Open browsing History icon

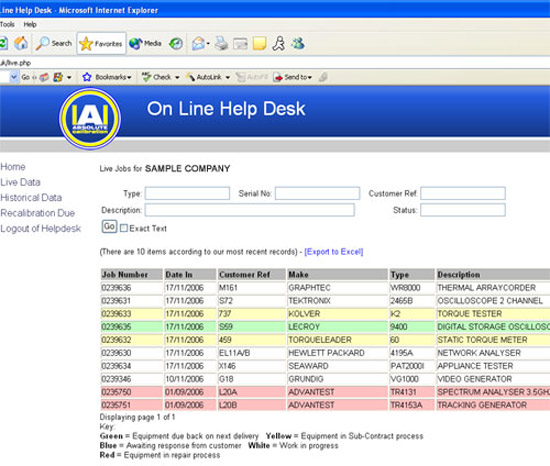tap(176, 43)
